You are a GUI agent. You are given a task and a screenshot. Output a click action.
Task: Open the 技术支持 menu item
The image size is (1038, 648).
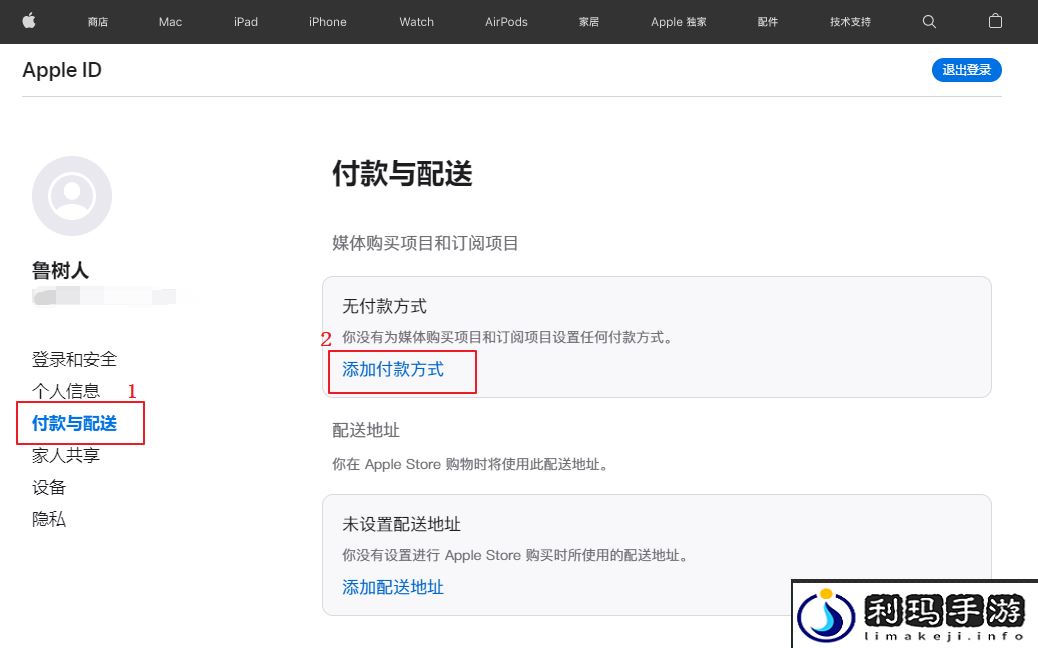(850, 22)
